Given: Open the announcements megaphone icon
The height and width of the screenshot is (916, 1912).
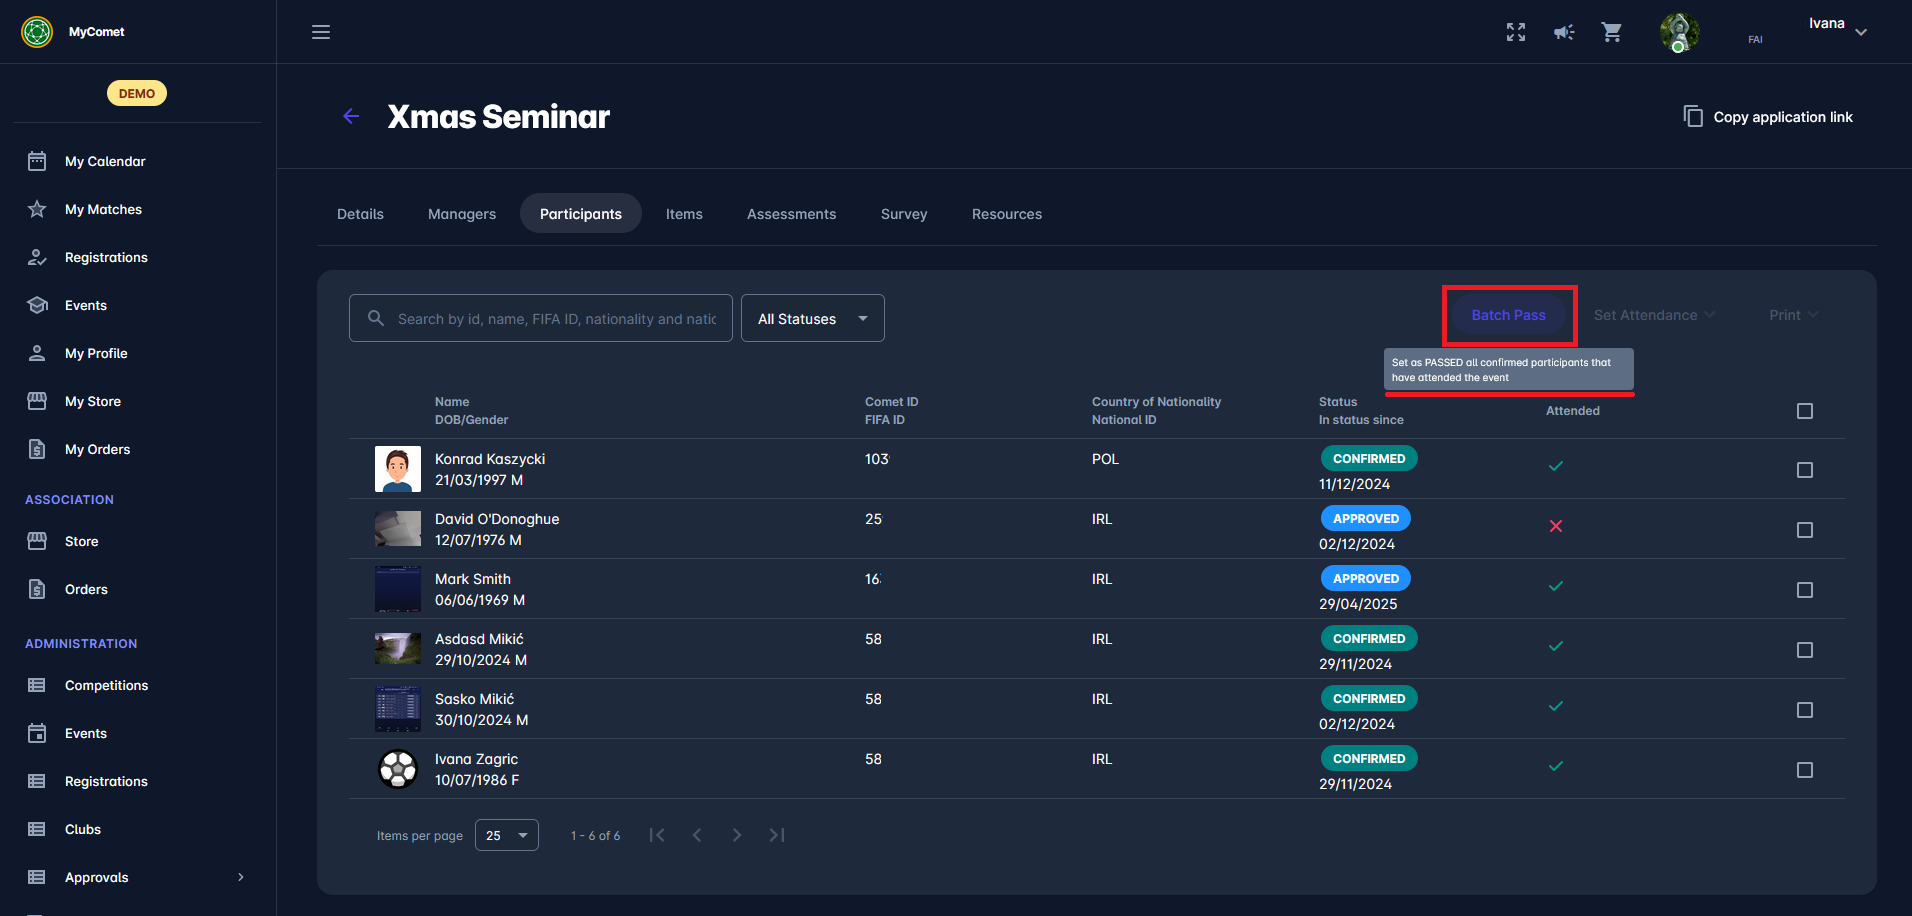Looking at the screenshot, I should click(1564, 32).
